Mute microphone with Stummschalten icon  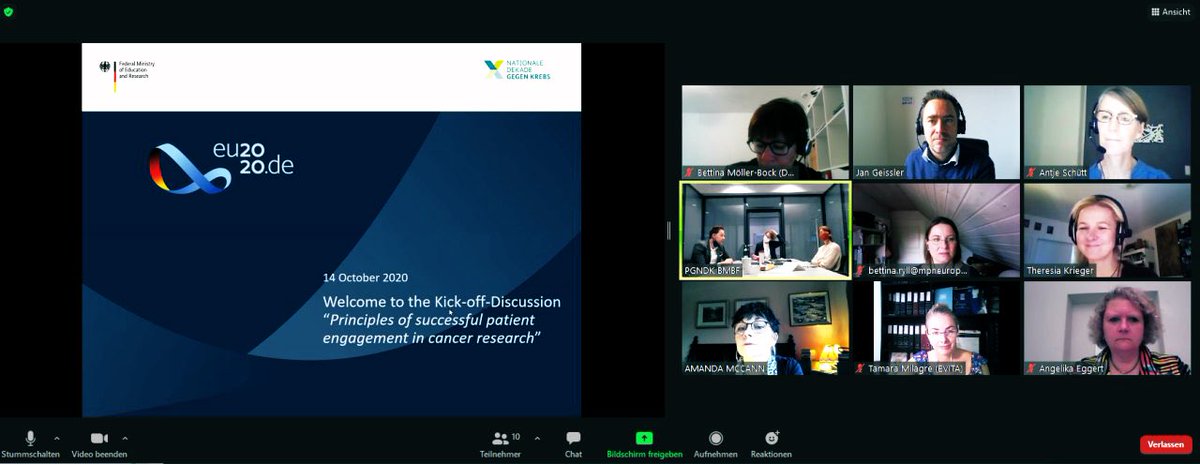point(30,438)
